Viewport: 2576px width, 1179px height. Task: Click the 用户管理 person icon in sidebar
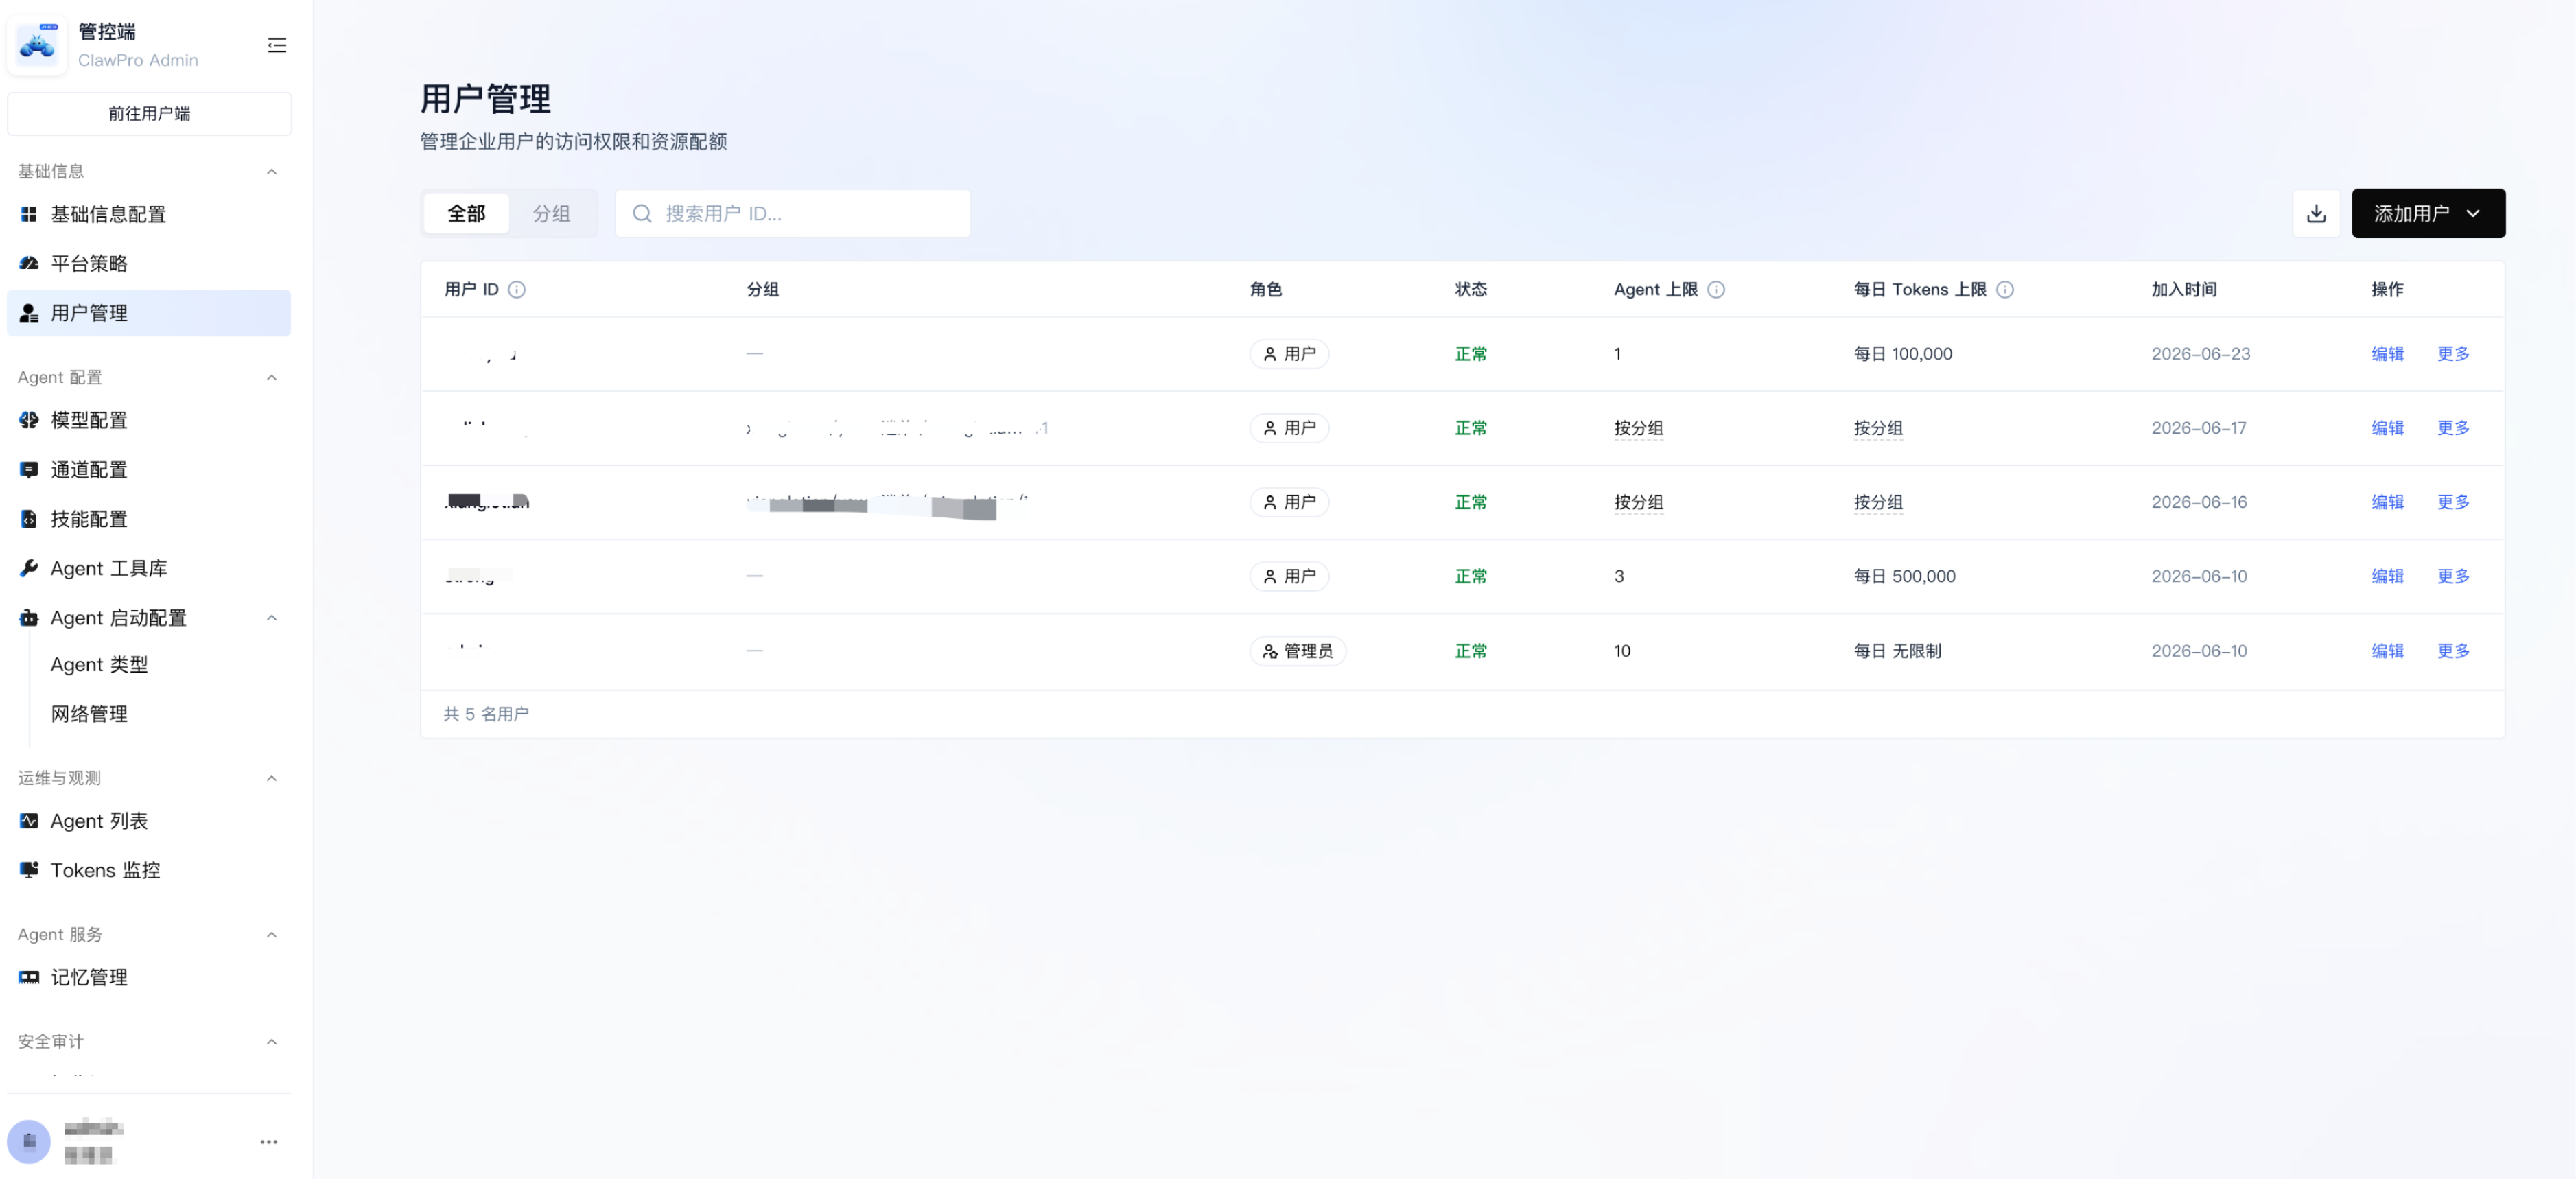[x=29, y=313]
